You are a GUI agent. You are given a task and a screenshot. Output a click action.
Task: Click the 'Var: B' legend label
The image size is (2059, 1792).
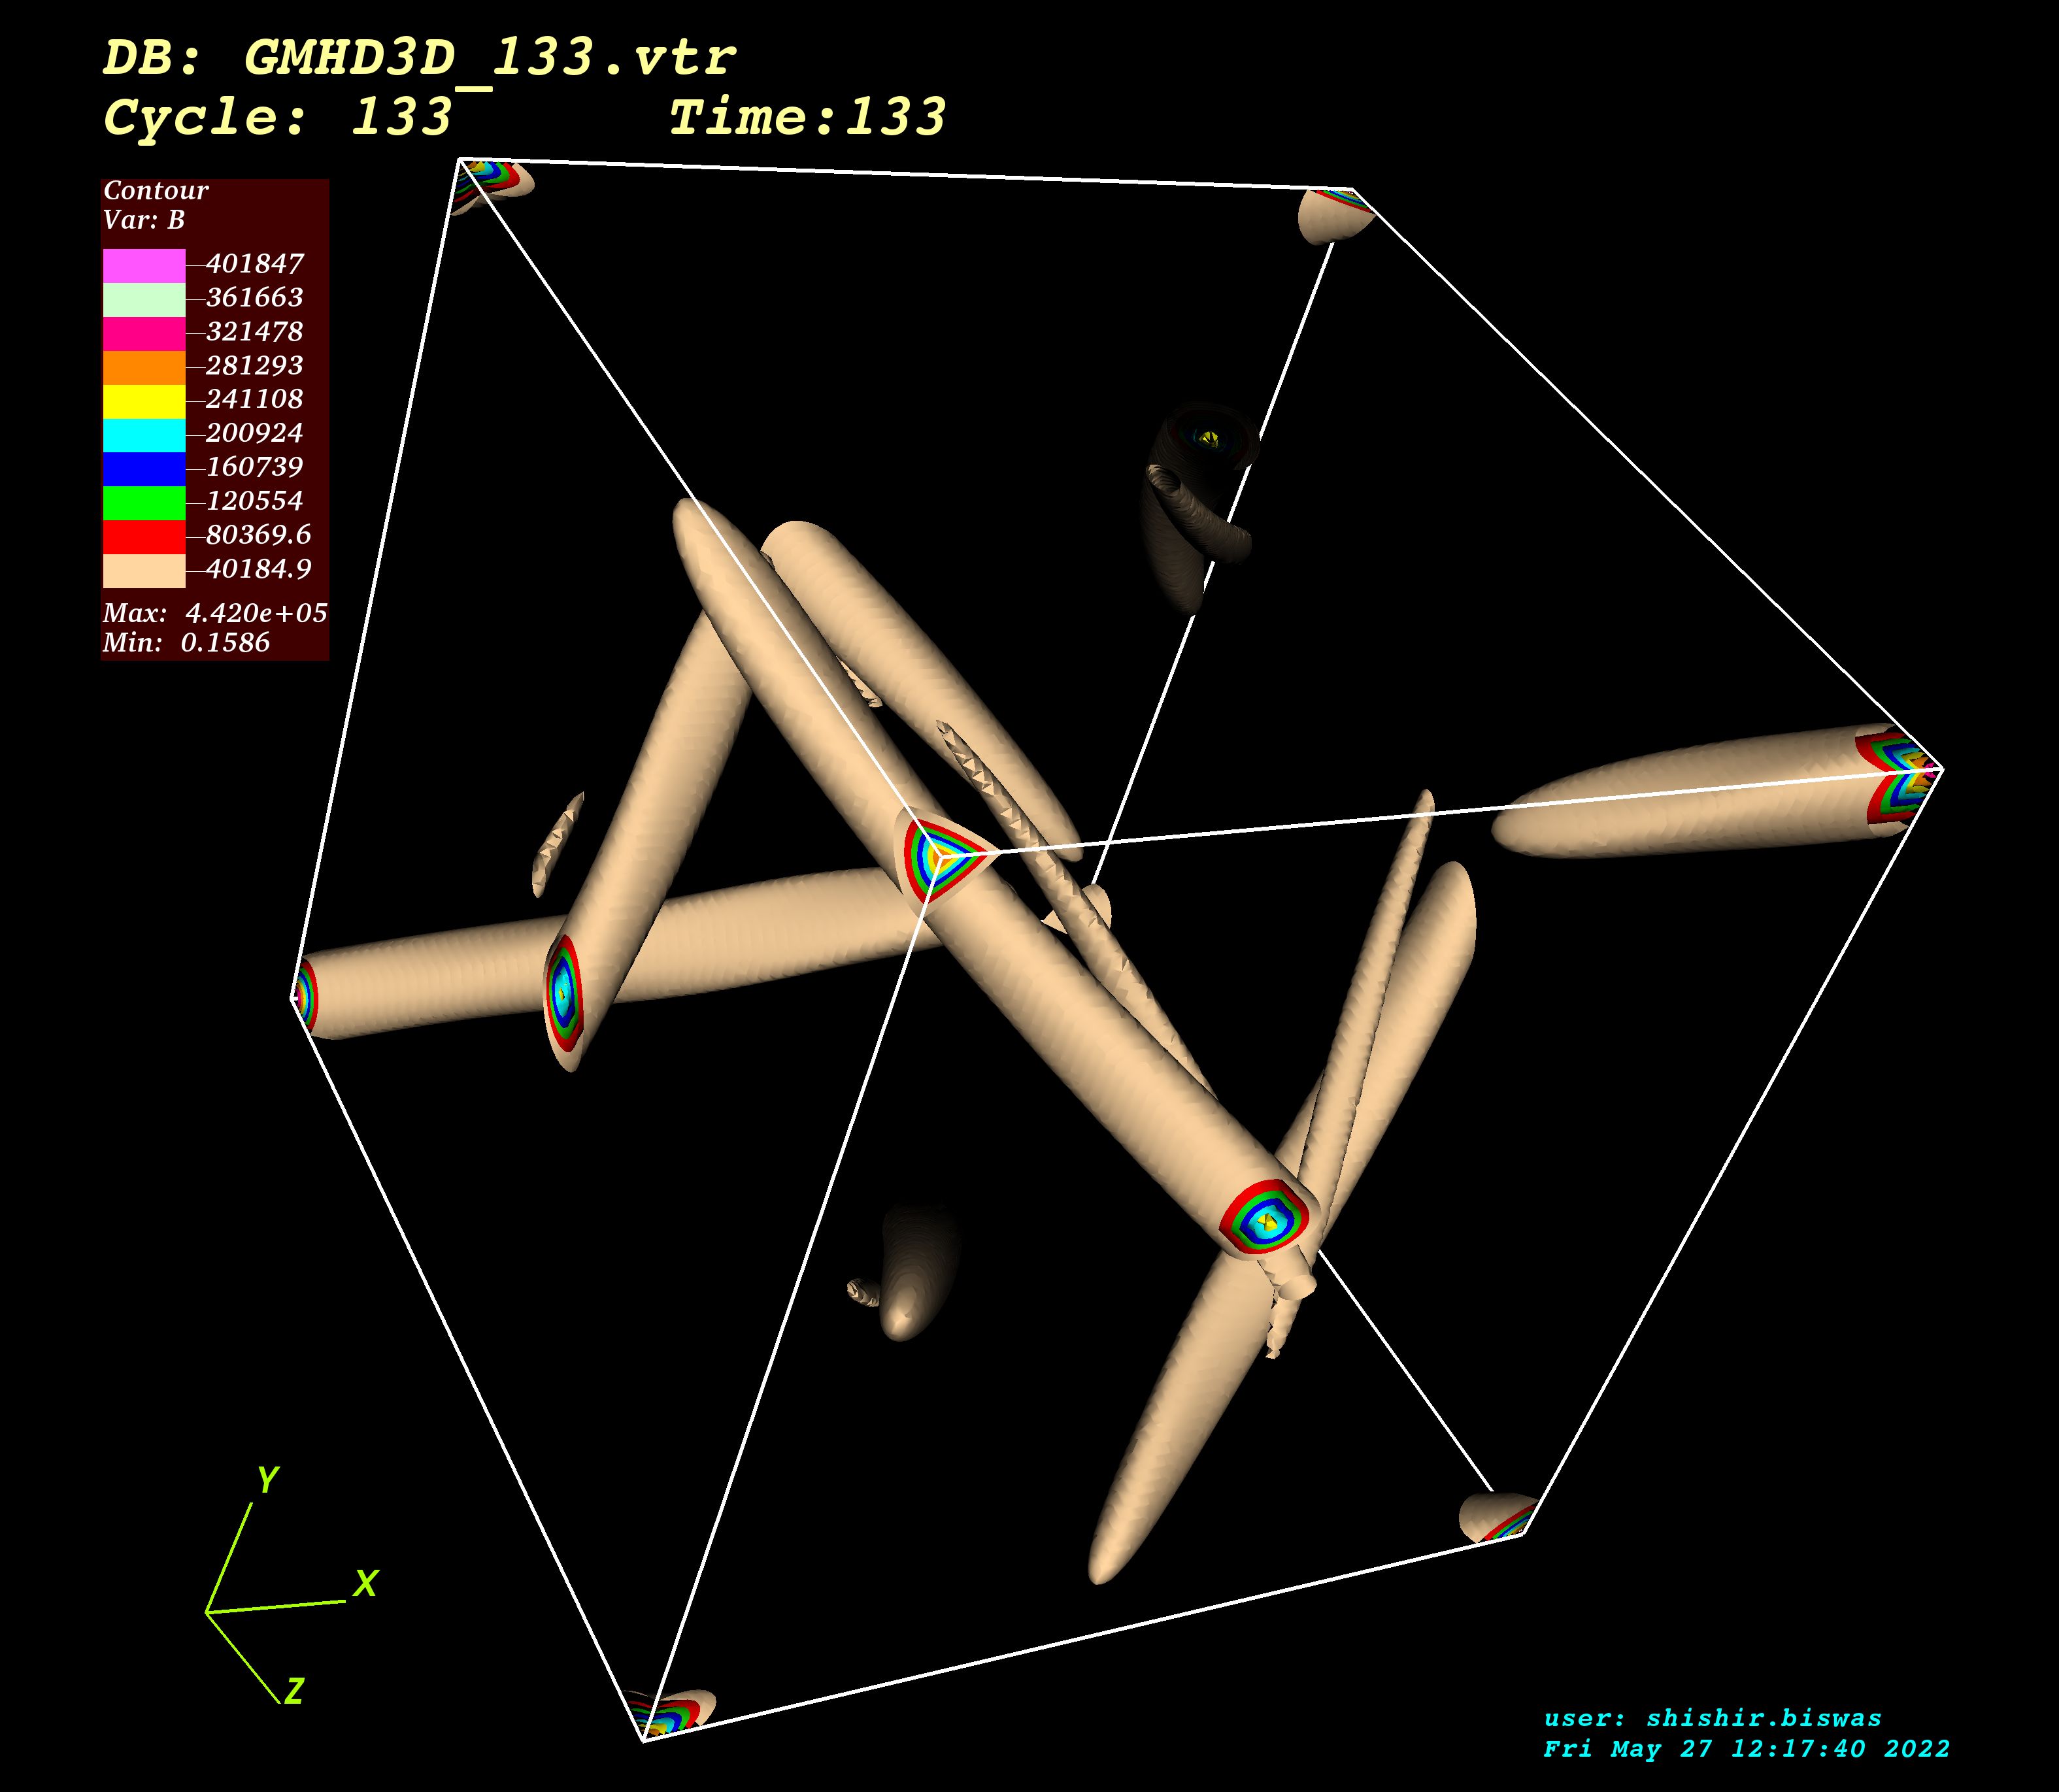coord(144,221)
